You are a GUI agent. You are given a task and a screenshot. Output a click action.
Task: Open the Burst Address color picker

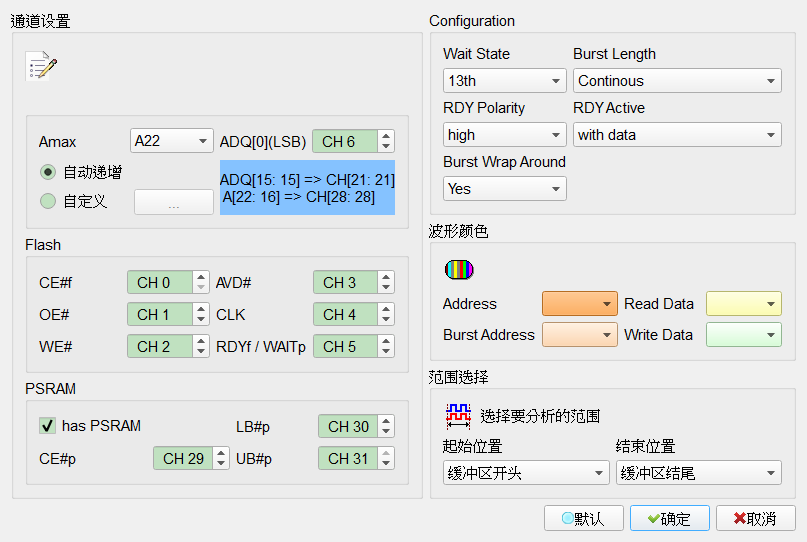[580, 335]
